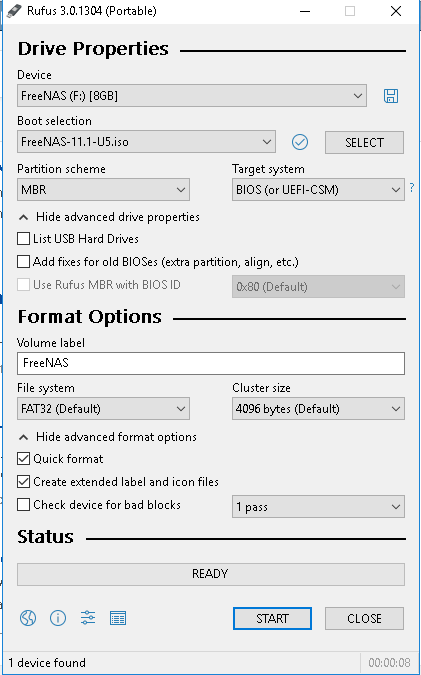Screen dimensions: 421x675
Task: Open the About info icon
Action: coord(58,618)
